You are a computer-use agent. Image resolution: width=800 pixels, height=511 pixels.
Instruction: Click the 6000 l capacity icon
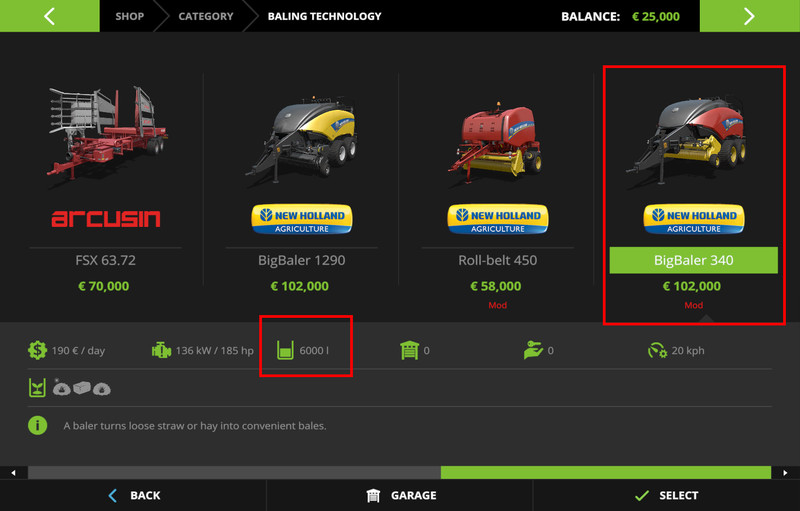[285, 351]
